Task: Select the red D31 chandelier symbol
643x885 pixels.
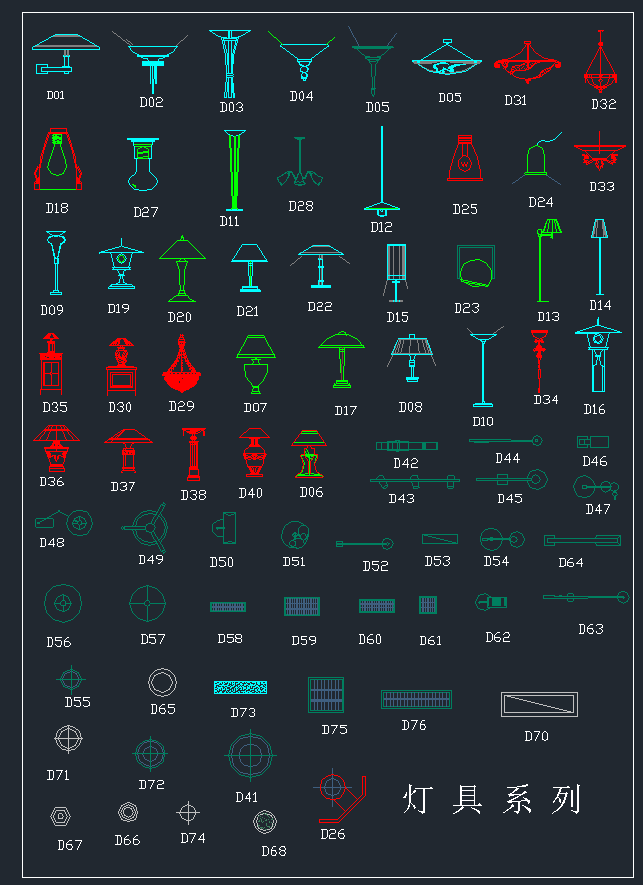Action: [x=528, y=63]
